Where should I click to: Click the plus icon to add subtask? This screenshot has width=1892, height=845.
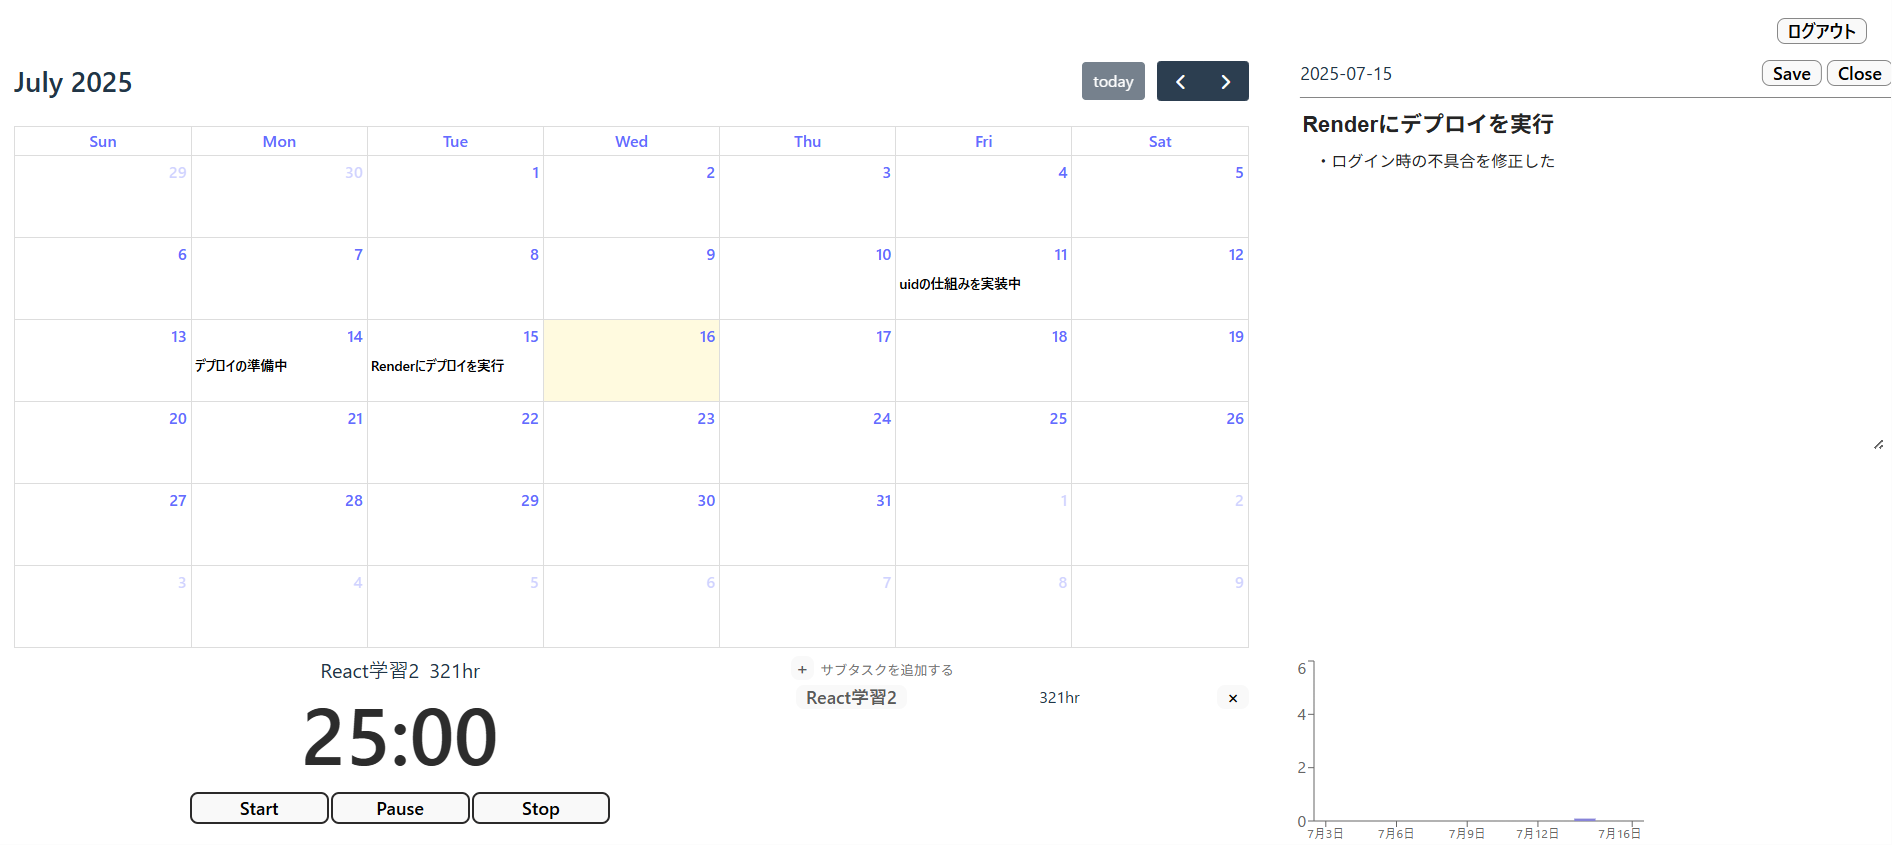802,670
